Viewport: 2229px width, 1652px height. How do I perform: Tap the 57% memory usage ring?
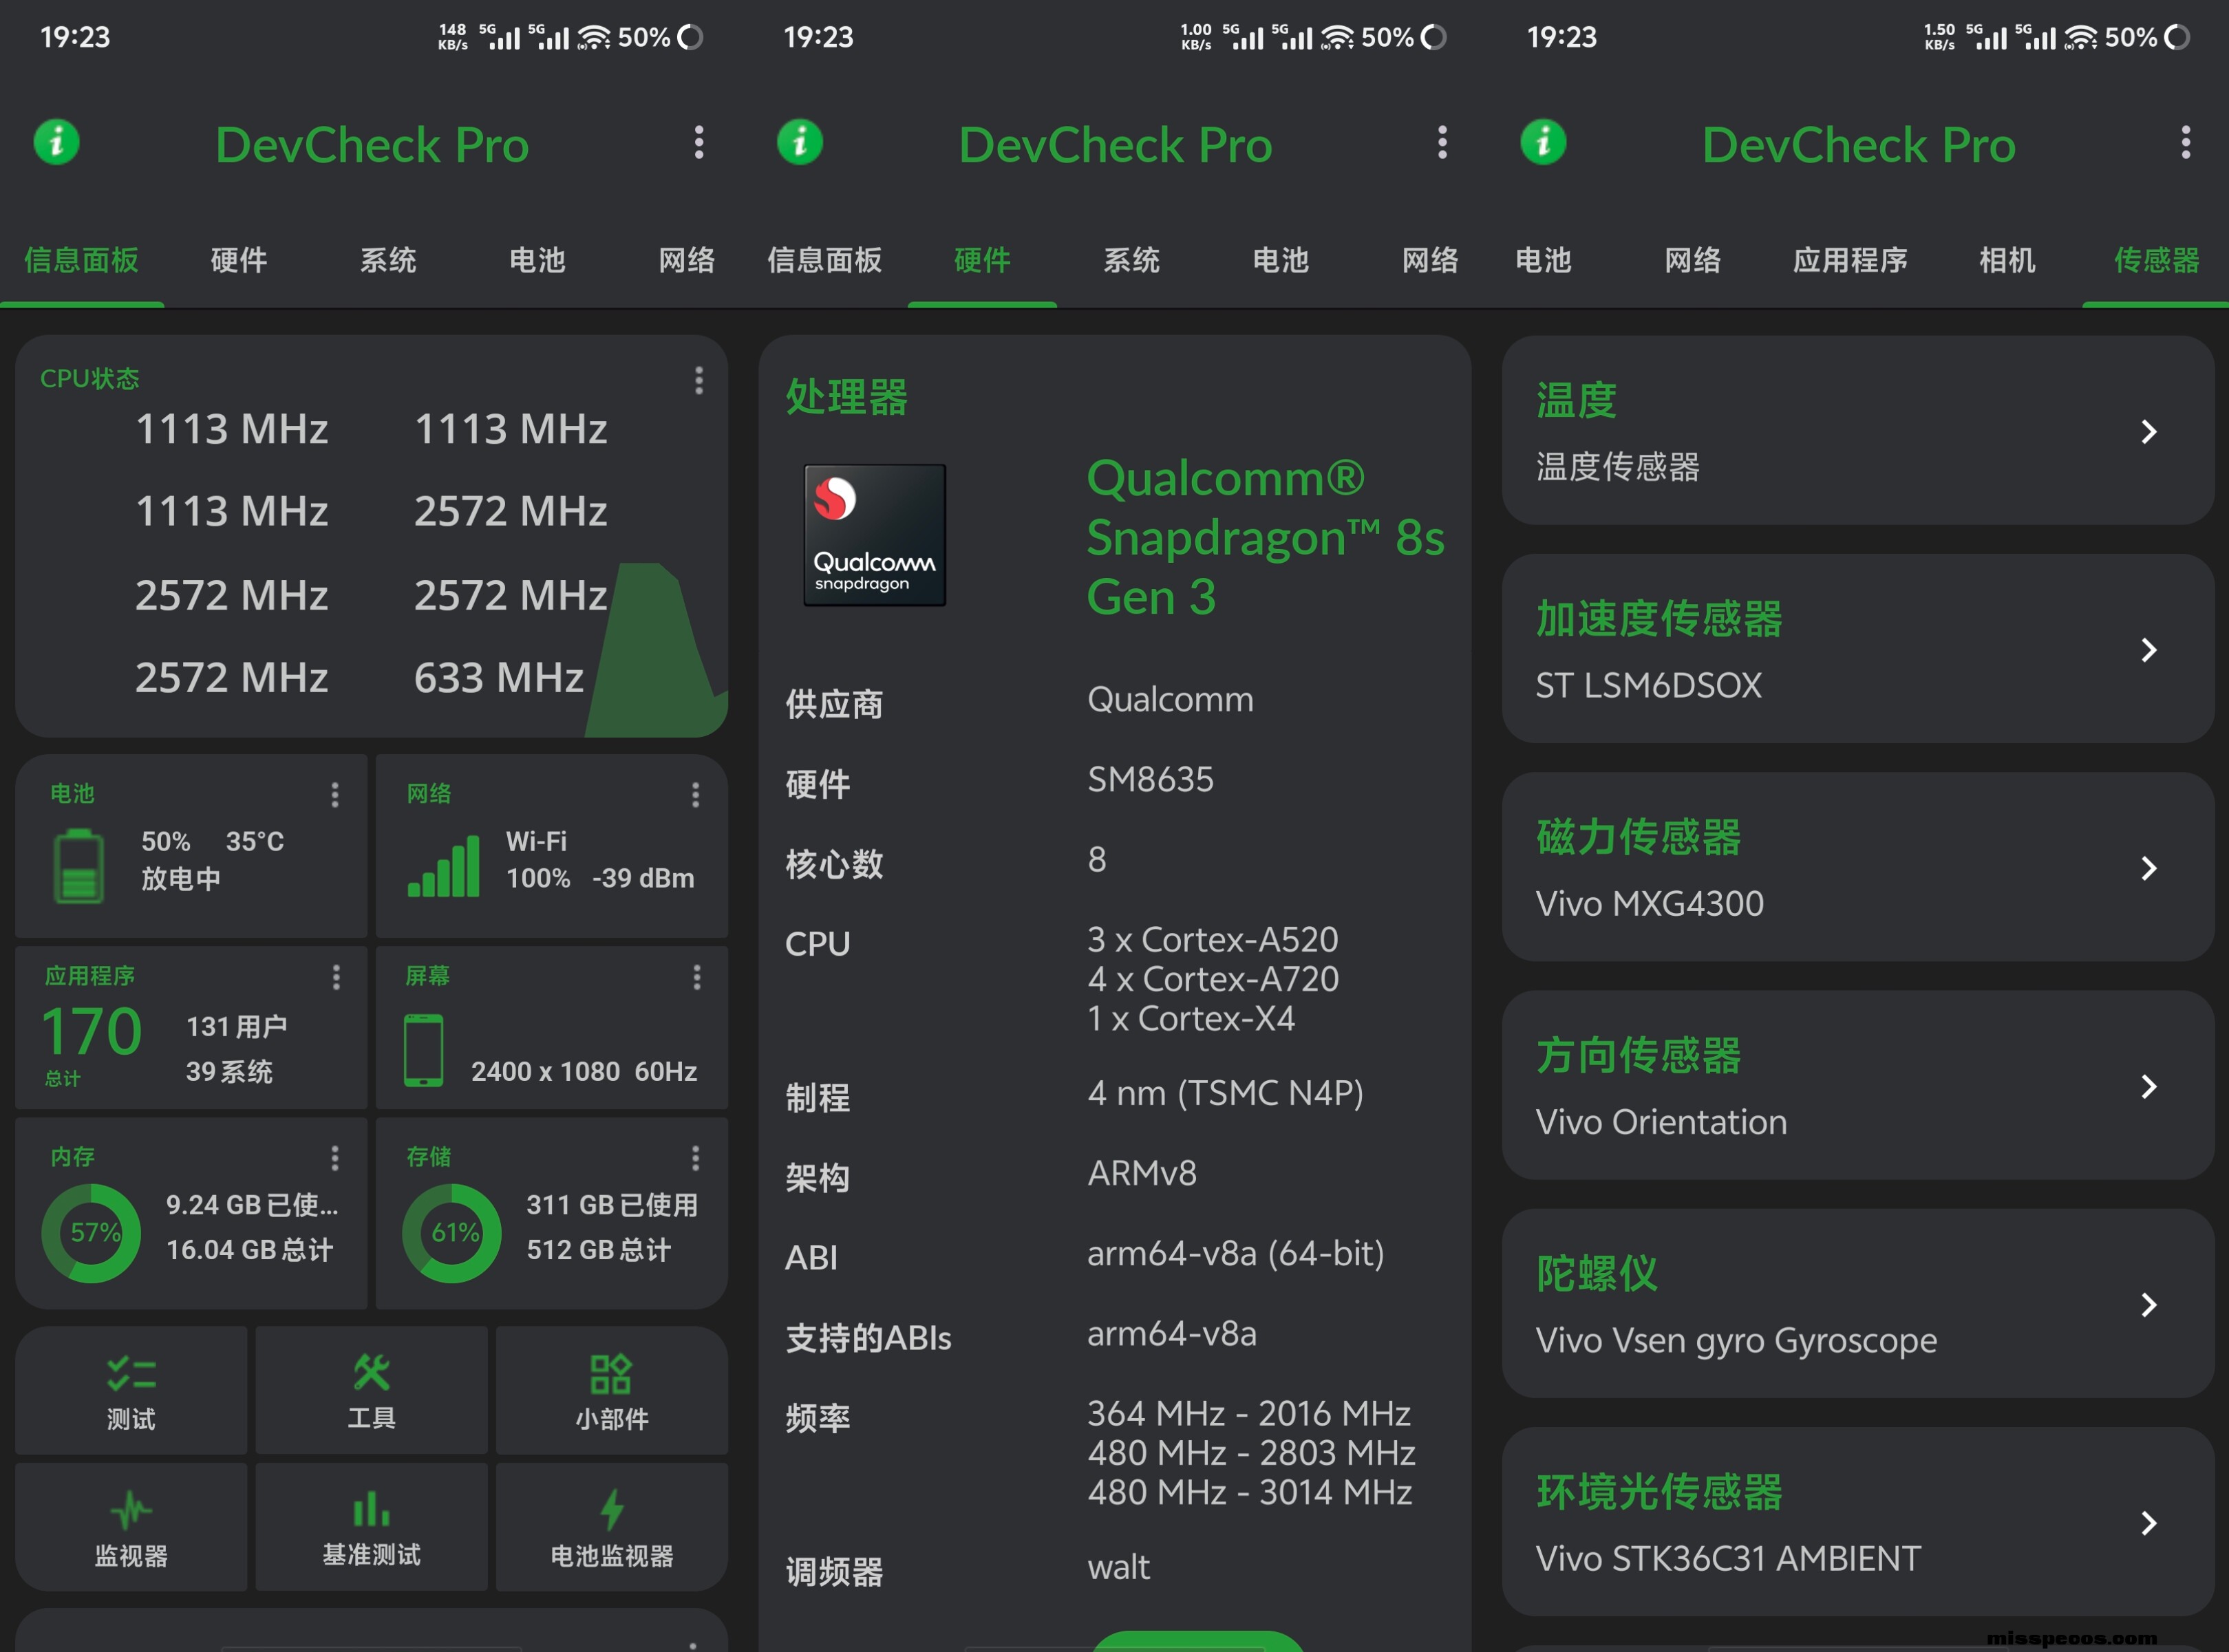coord(92,1232)
